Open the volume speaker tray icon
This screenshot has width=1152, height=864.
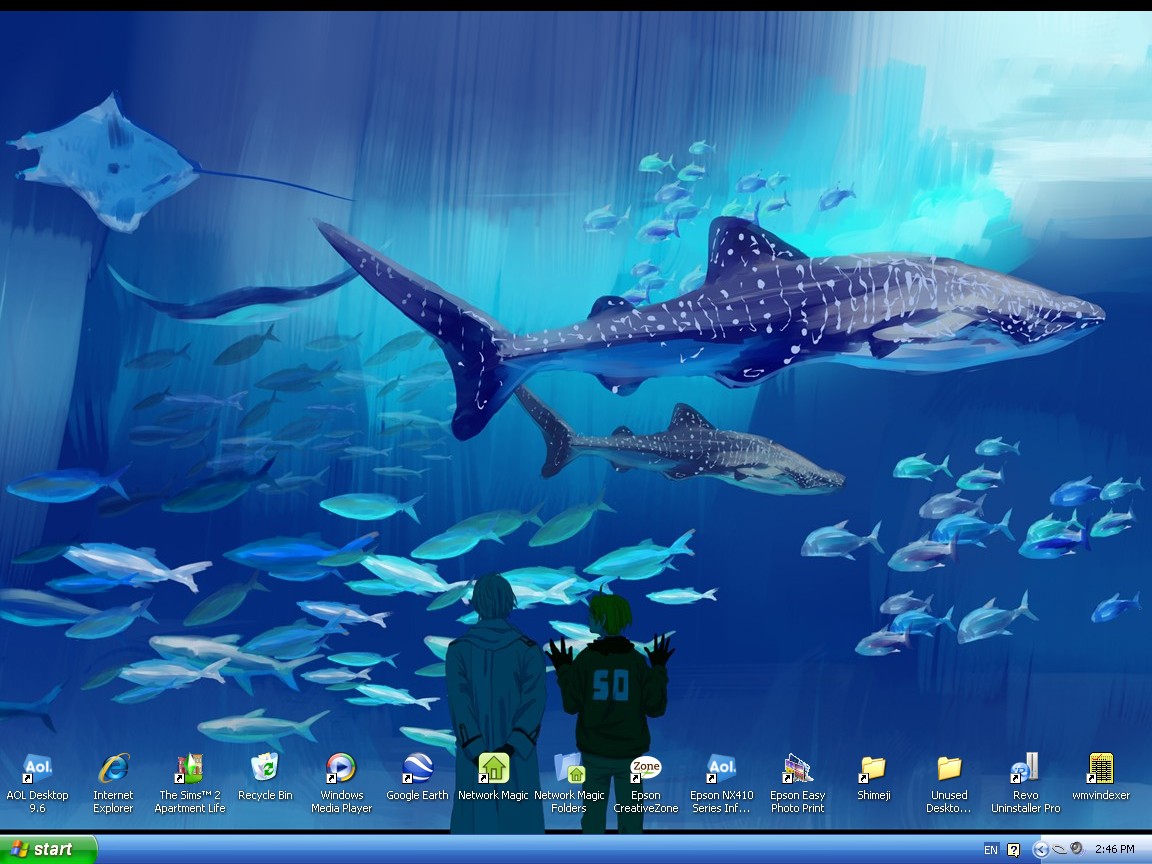pyautogui.click(x=1077, y=849)
